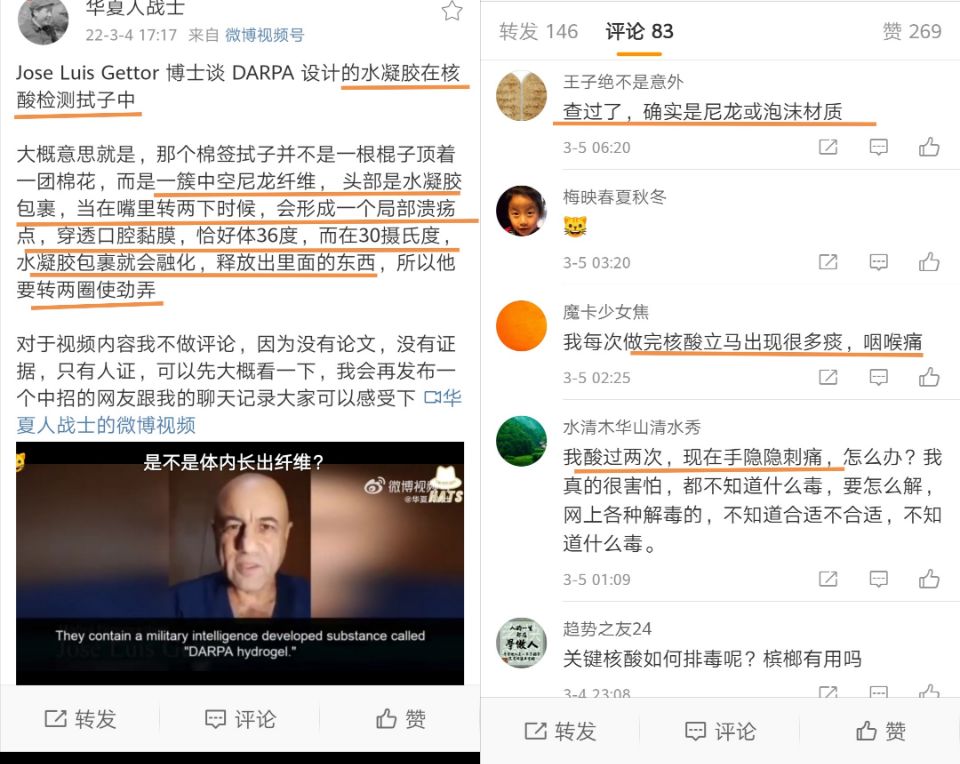Open the profile avatar of 魔卡少女焦
Screen dimensions: 960x764
521,326
